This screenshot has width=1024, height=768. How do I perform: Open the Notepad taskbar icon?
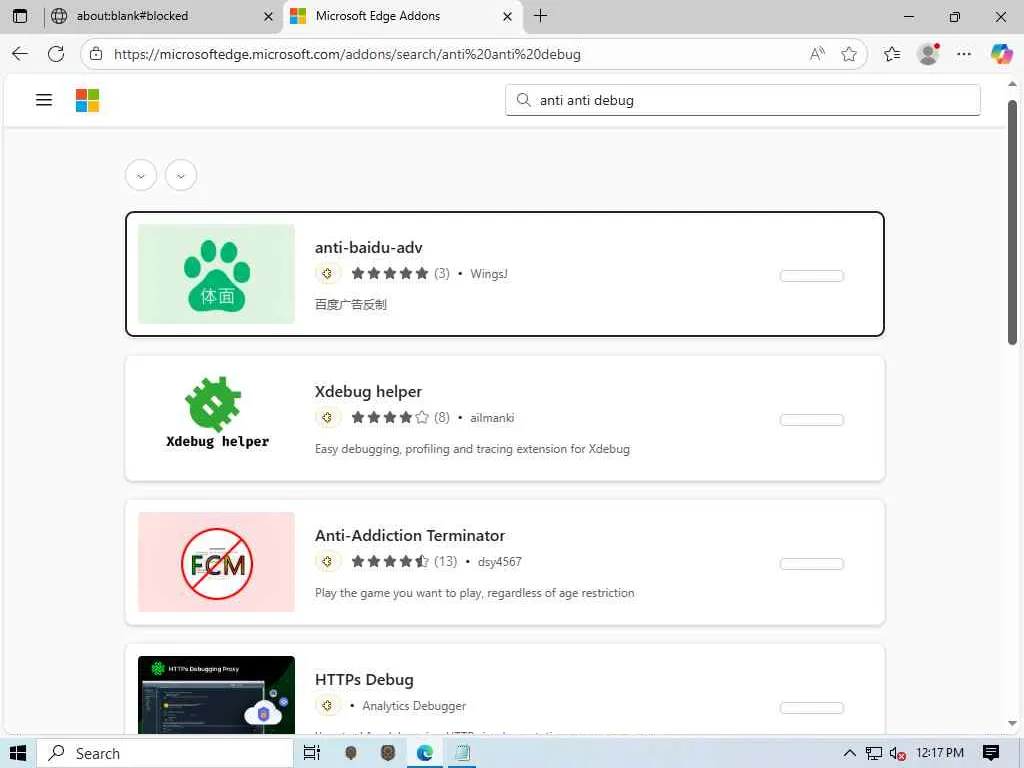click(462, 754)
